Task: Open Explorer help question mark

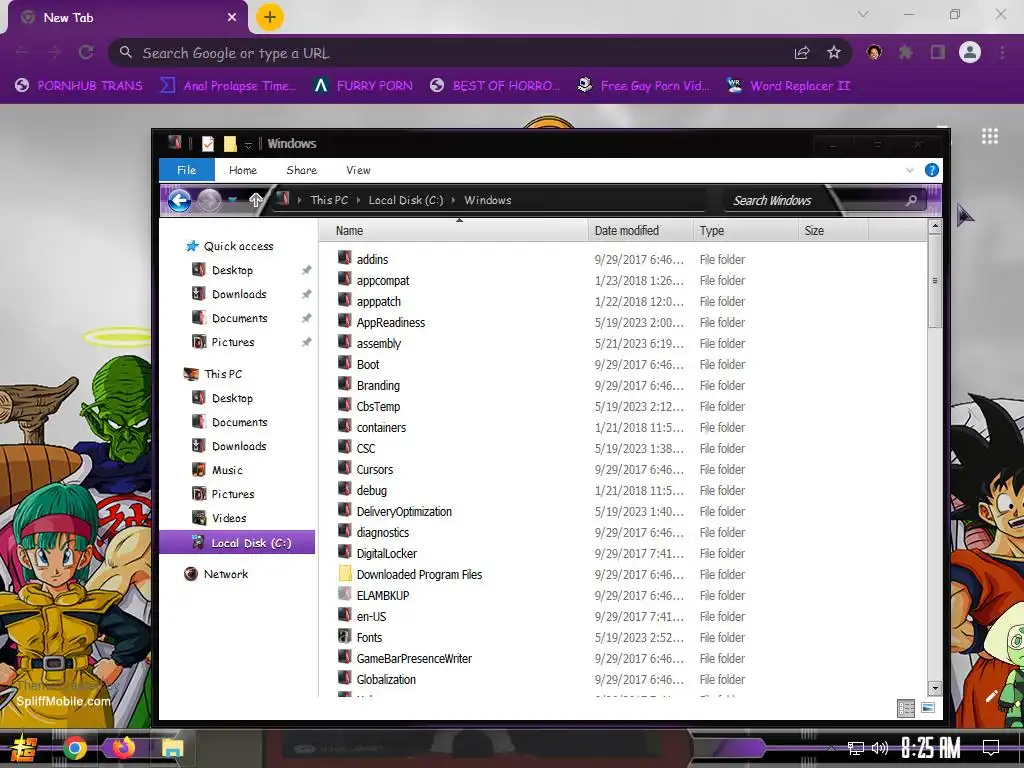Action: pyautogui.click(x=932, y=170)
